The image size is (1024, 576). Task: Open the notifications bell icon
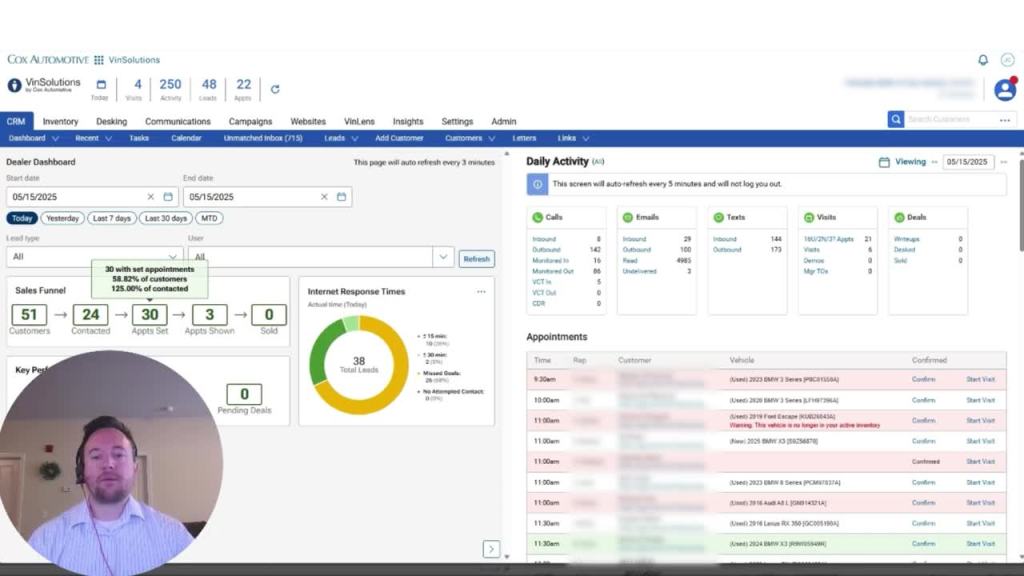click(x=983, y=60)
